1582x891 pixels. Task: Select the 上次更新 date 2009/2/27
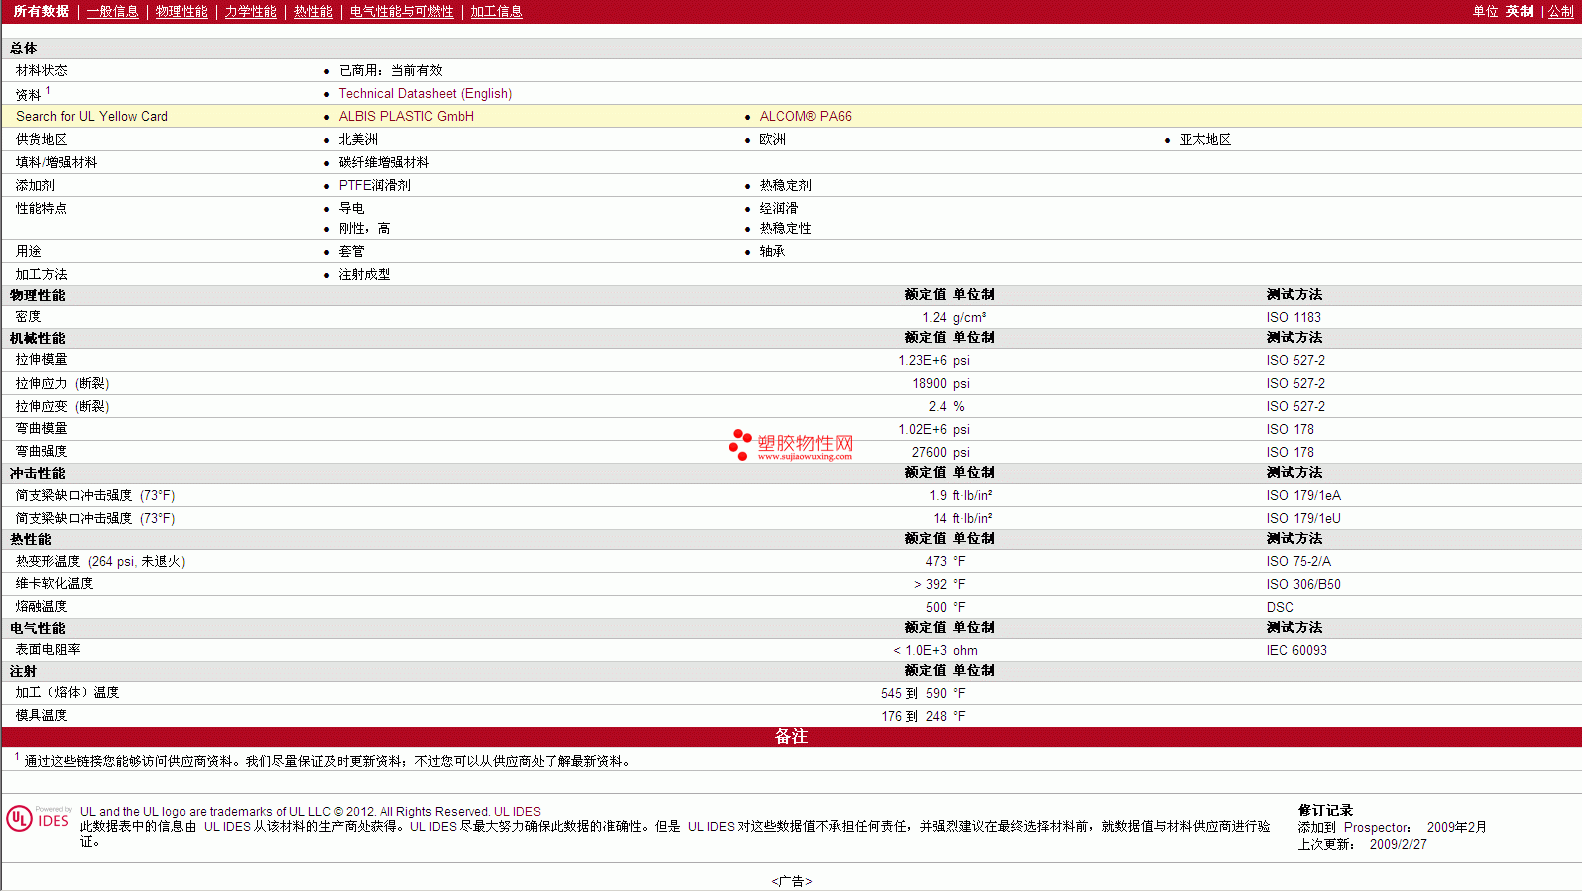tap(1398, 844)
